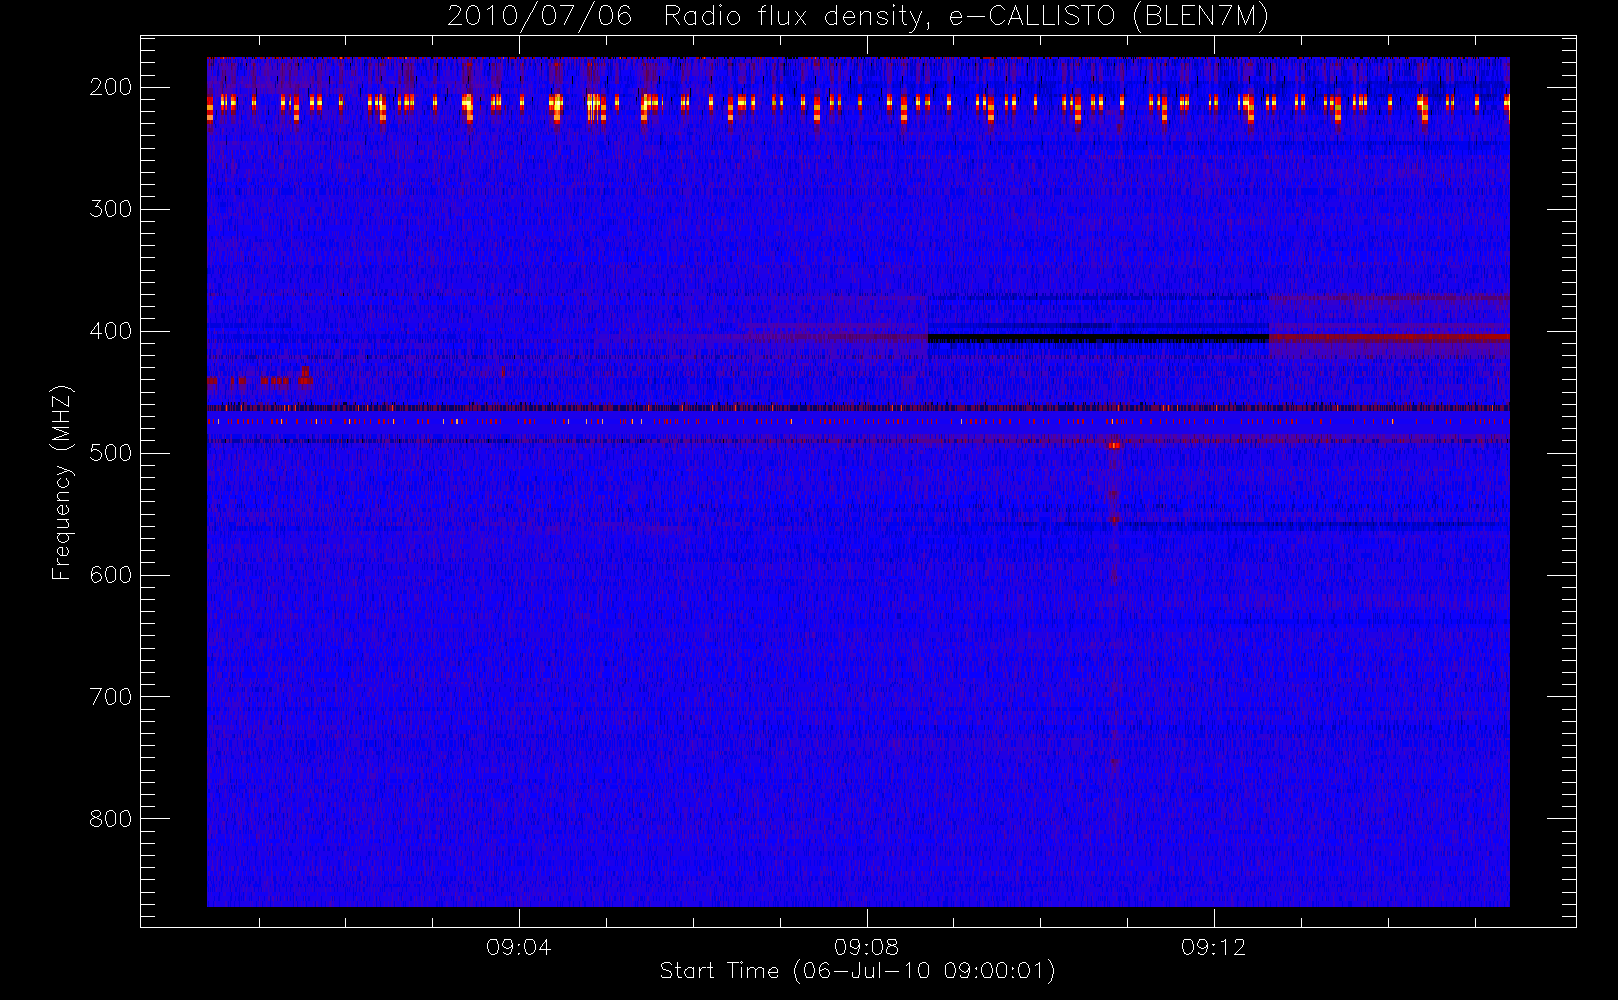Click the 09:08 time tick label
Viewport: 1618px width, 1000px height.
pyautogui.click(x=866, y=947)
